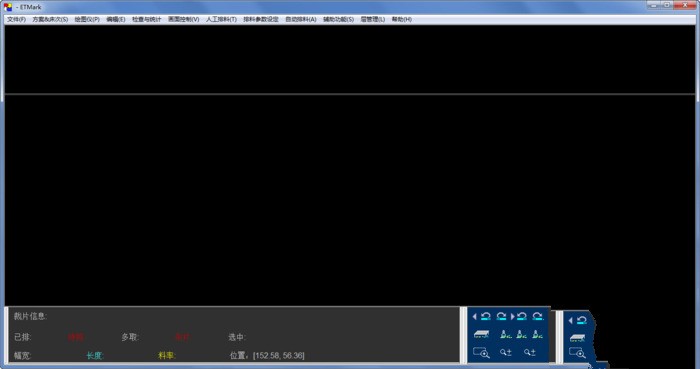Screen dimensions: 700x369
Task: Click the red value next to 已排
Action: pyautogui.click(x=75, y=337)
